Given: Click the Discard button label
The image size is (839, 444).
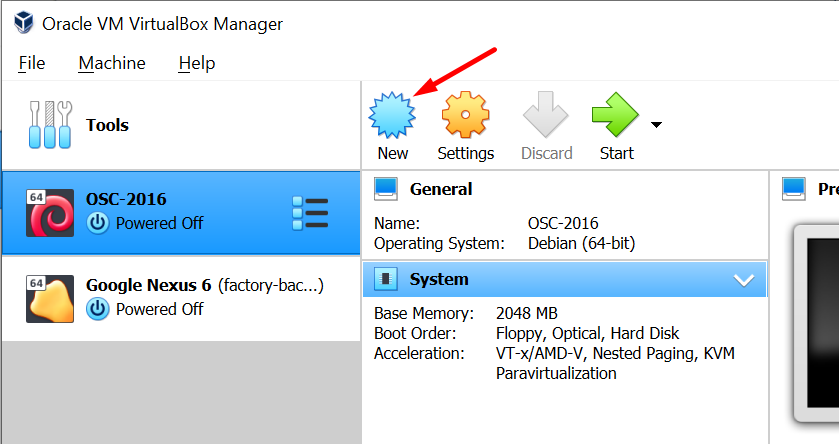Looking at the screenshot, I should (x=547, y=154).
